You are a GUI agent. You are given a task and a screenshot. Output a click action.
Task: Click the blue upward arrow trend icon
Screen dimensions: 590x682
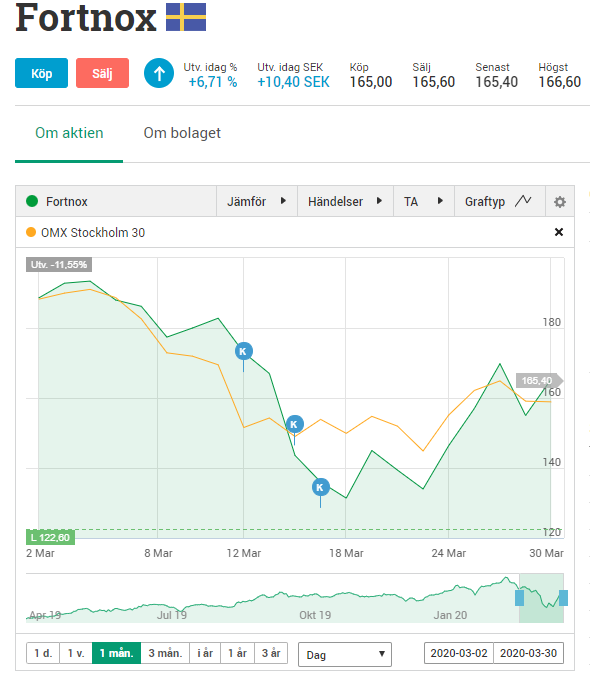pyautogui.click(x=159, y=73)
